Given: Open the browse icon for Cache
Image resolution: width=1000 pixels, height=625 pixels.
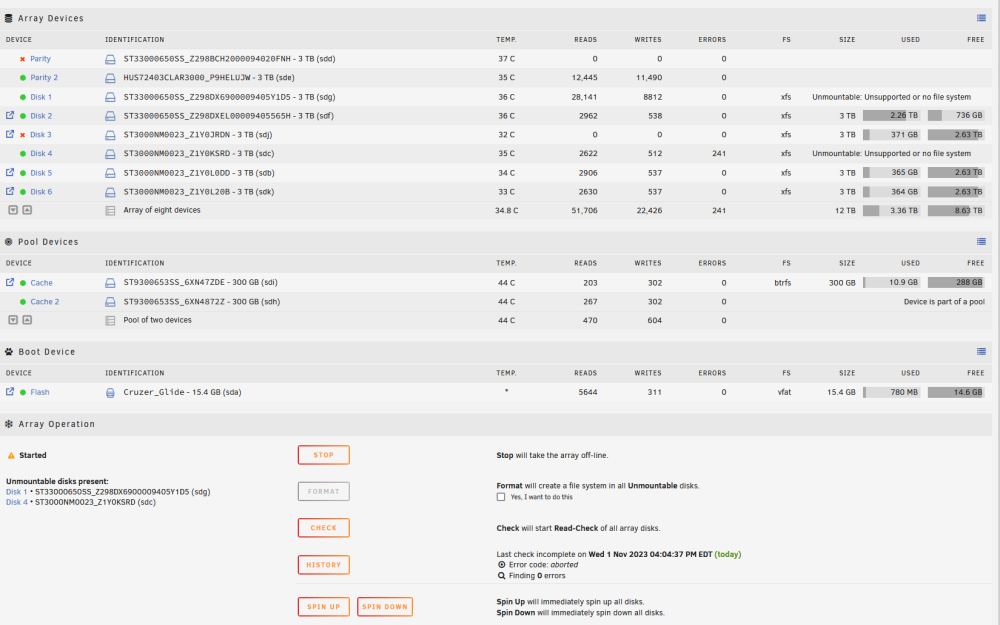Looking at the screenshot, I should coord(10,282).
